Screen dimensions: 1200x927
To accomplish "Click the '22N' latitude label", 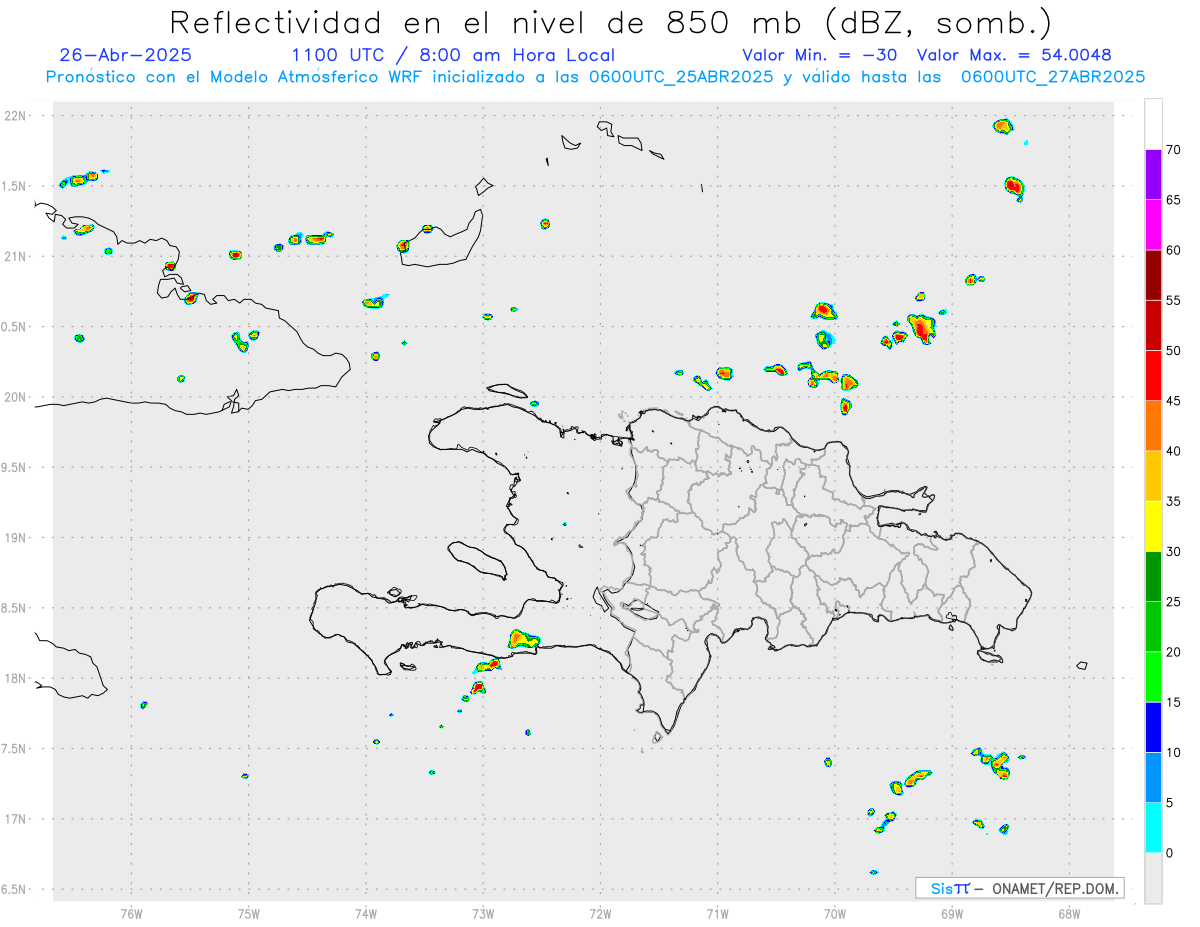I will 16,116.
